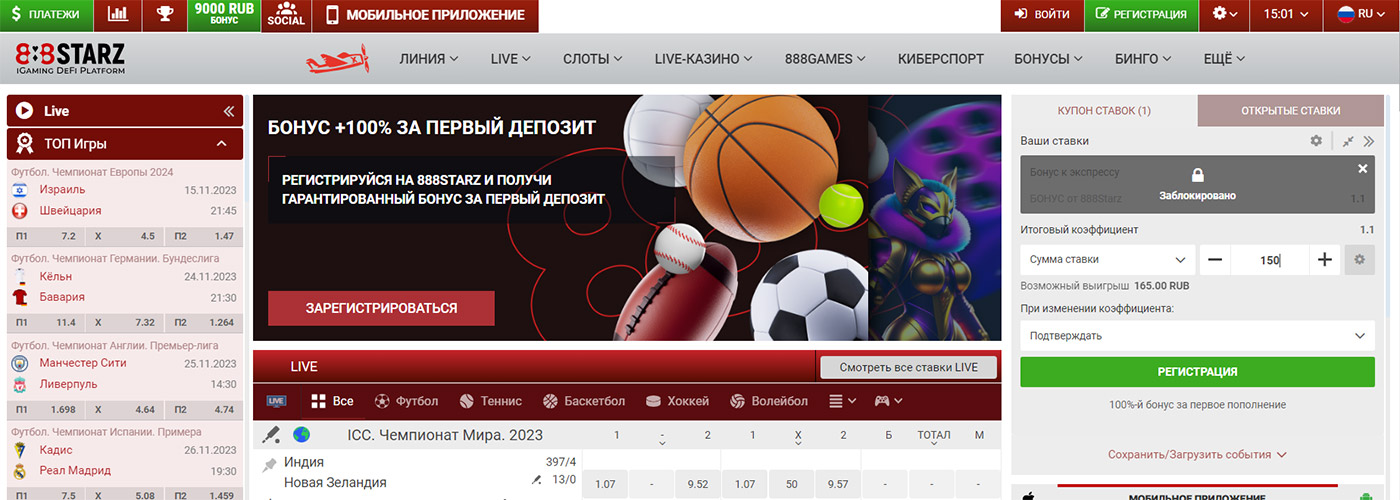Open the 888GAMES menu

pos(825,59)
